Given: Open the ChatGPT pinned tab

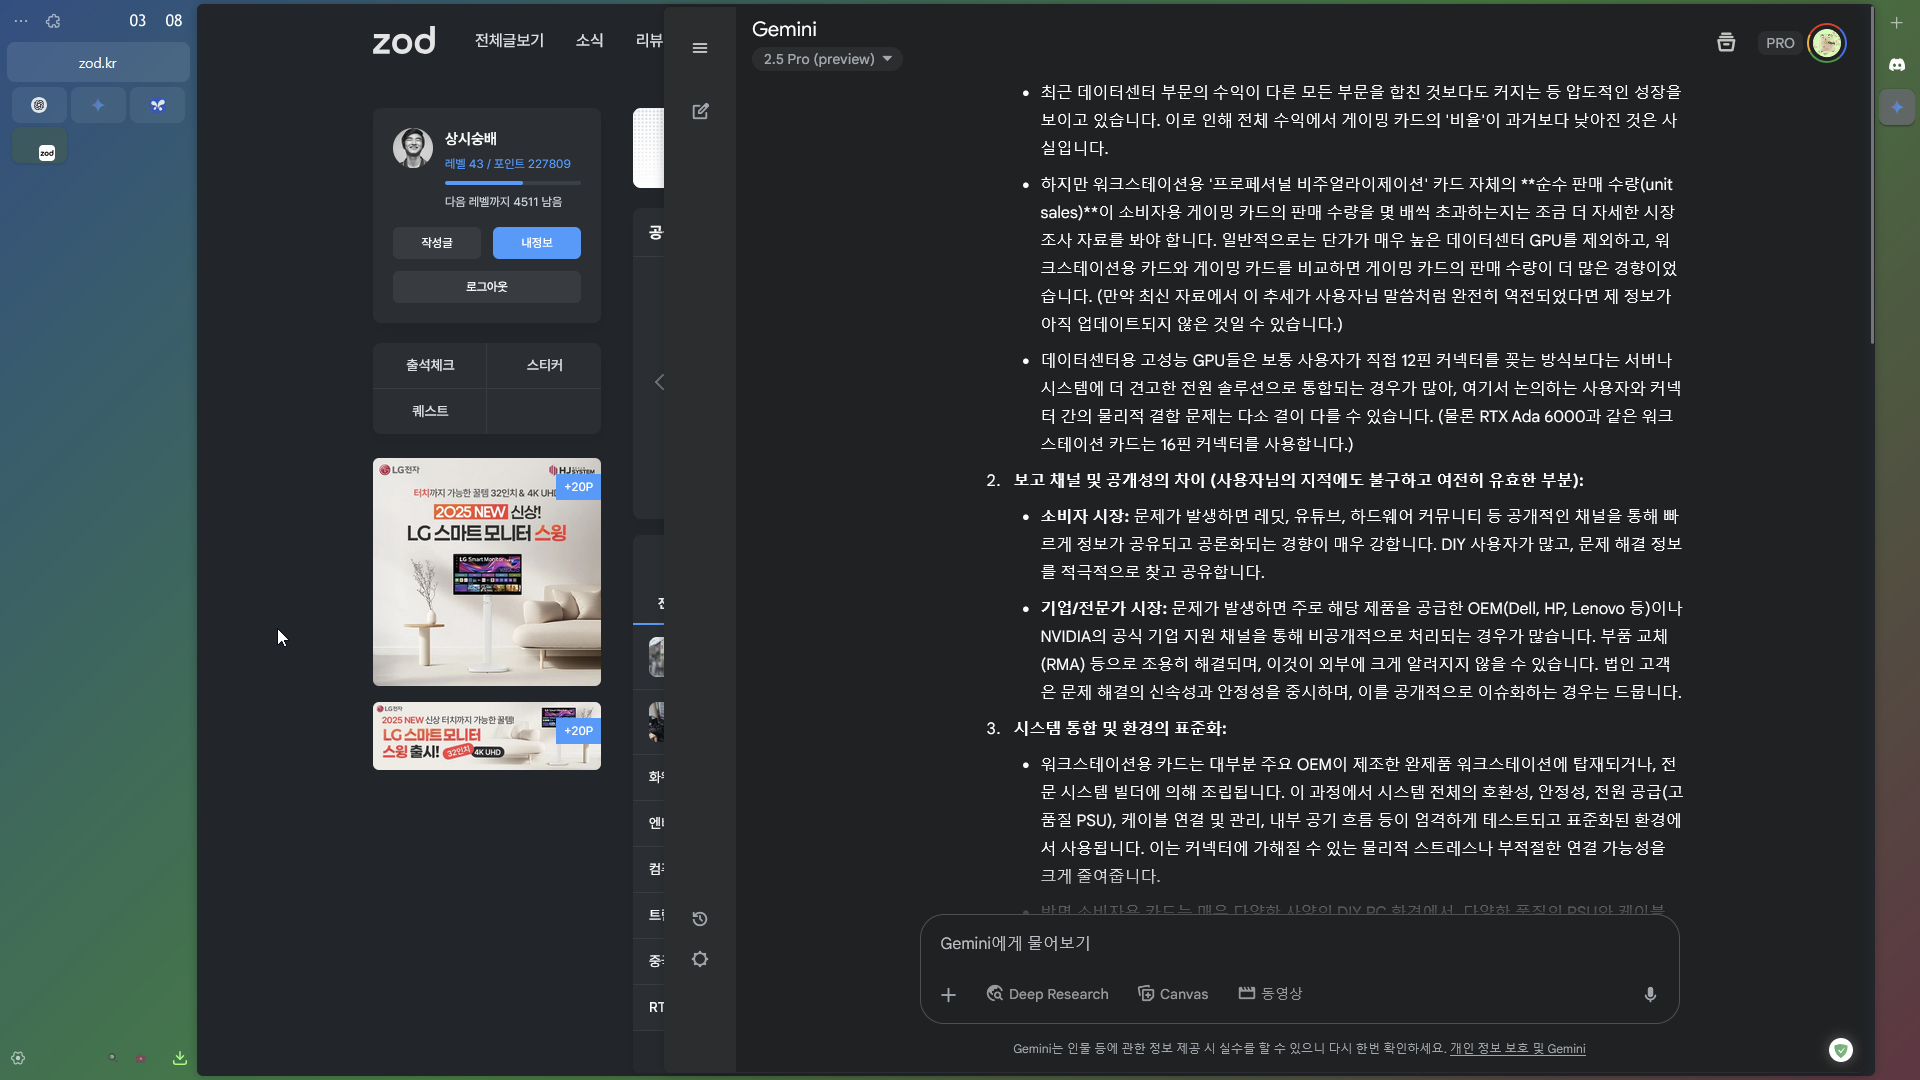Looking at the screenshot, I should pos(39,105).
